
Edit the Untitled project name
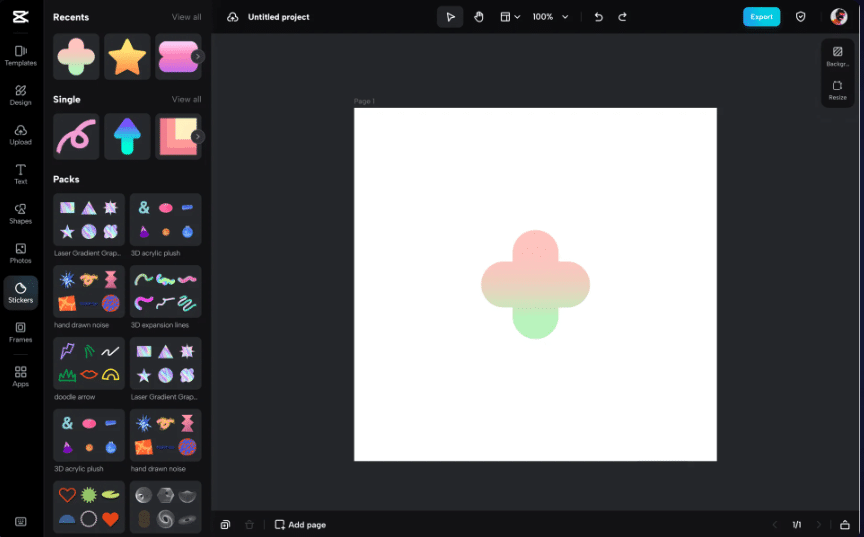(278, 17)
